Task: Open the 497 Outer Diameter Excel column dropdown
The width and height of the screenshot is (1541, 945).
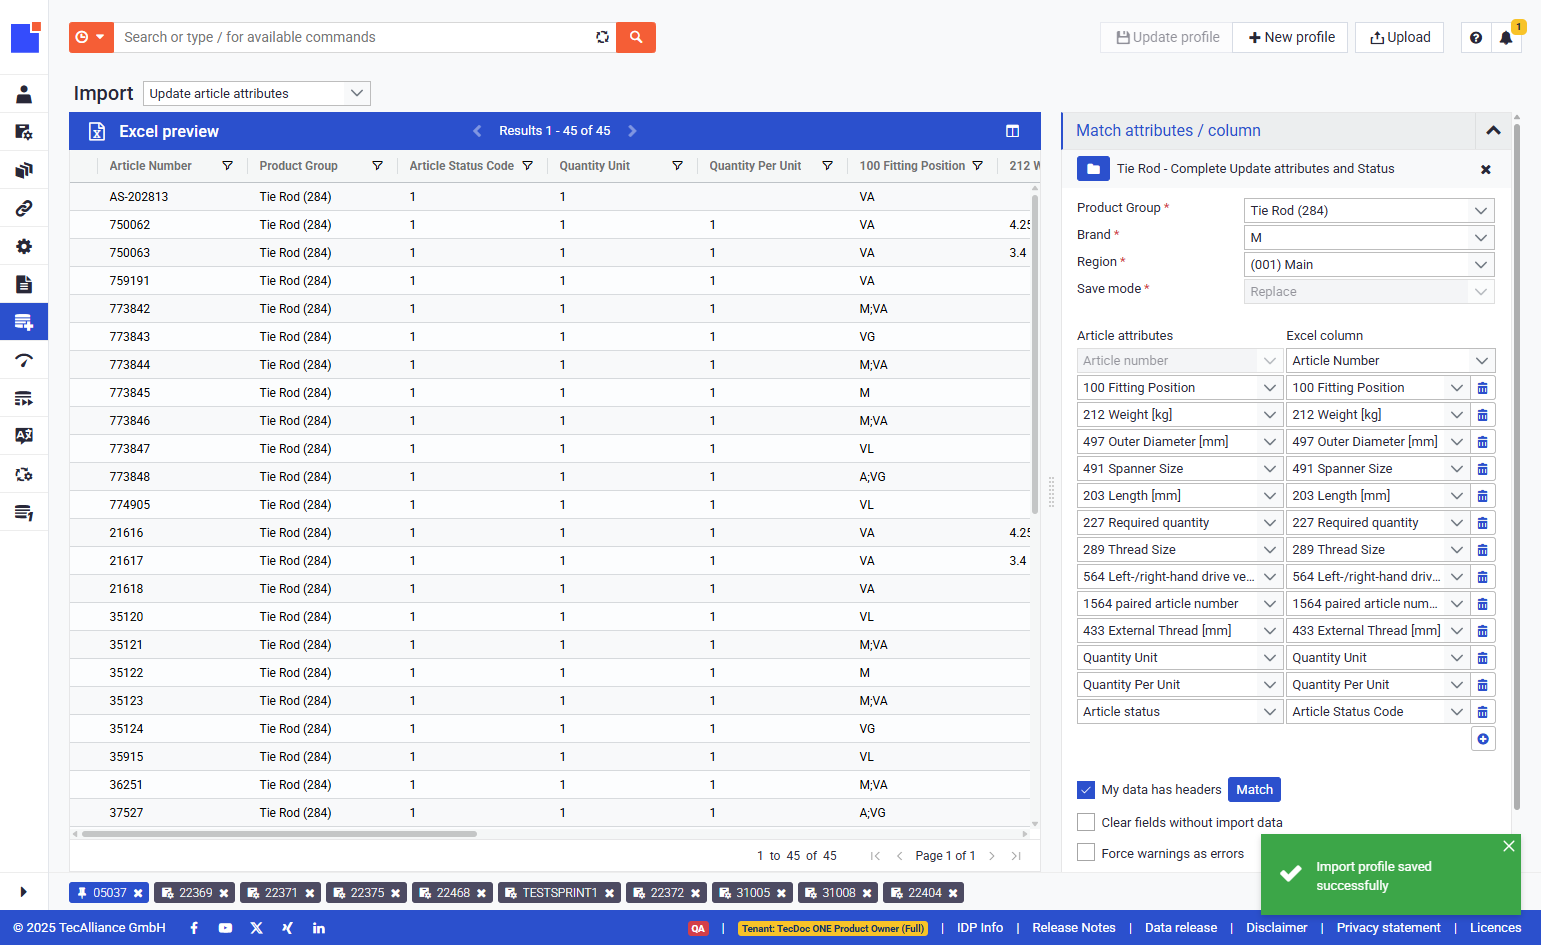Action: 1378,442
